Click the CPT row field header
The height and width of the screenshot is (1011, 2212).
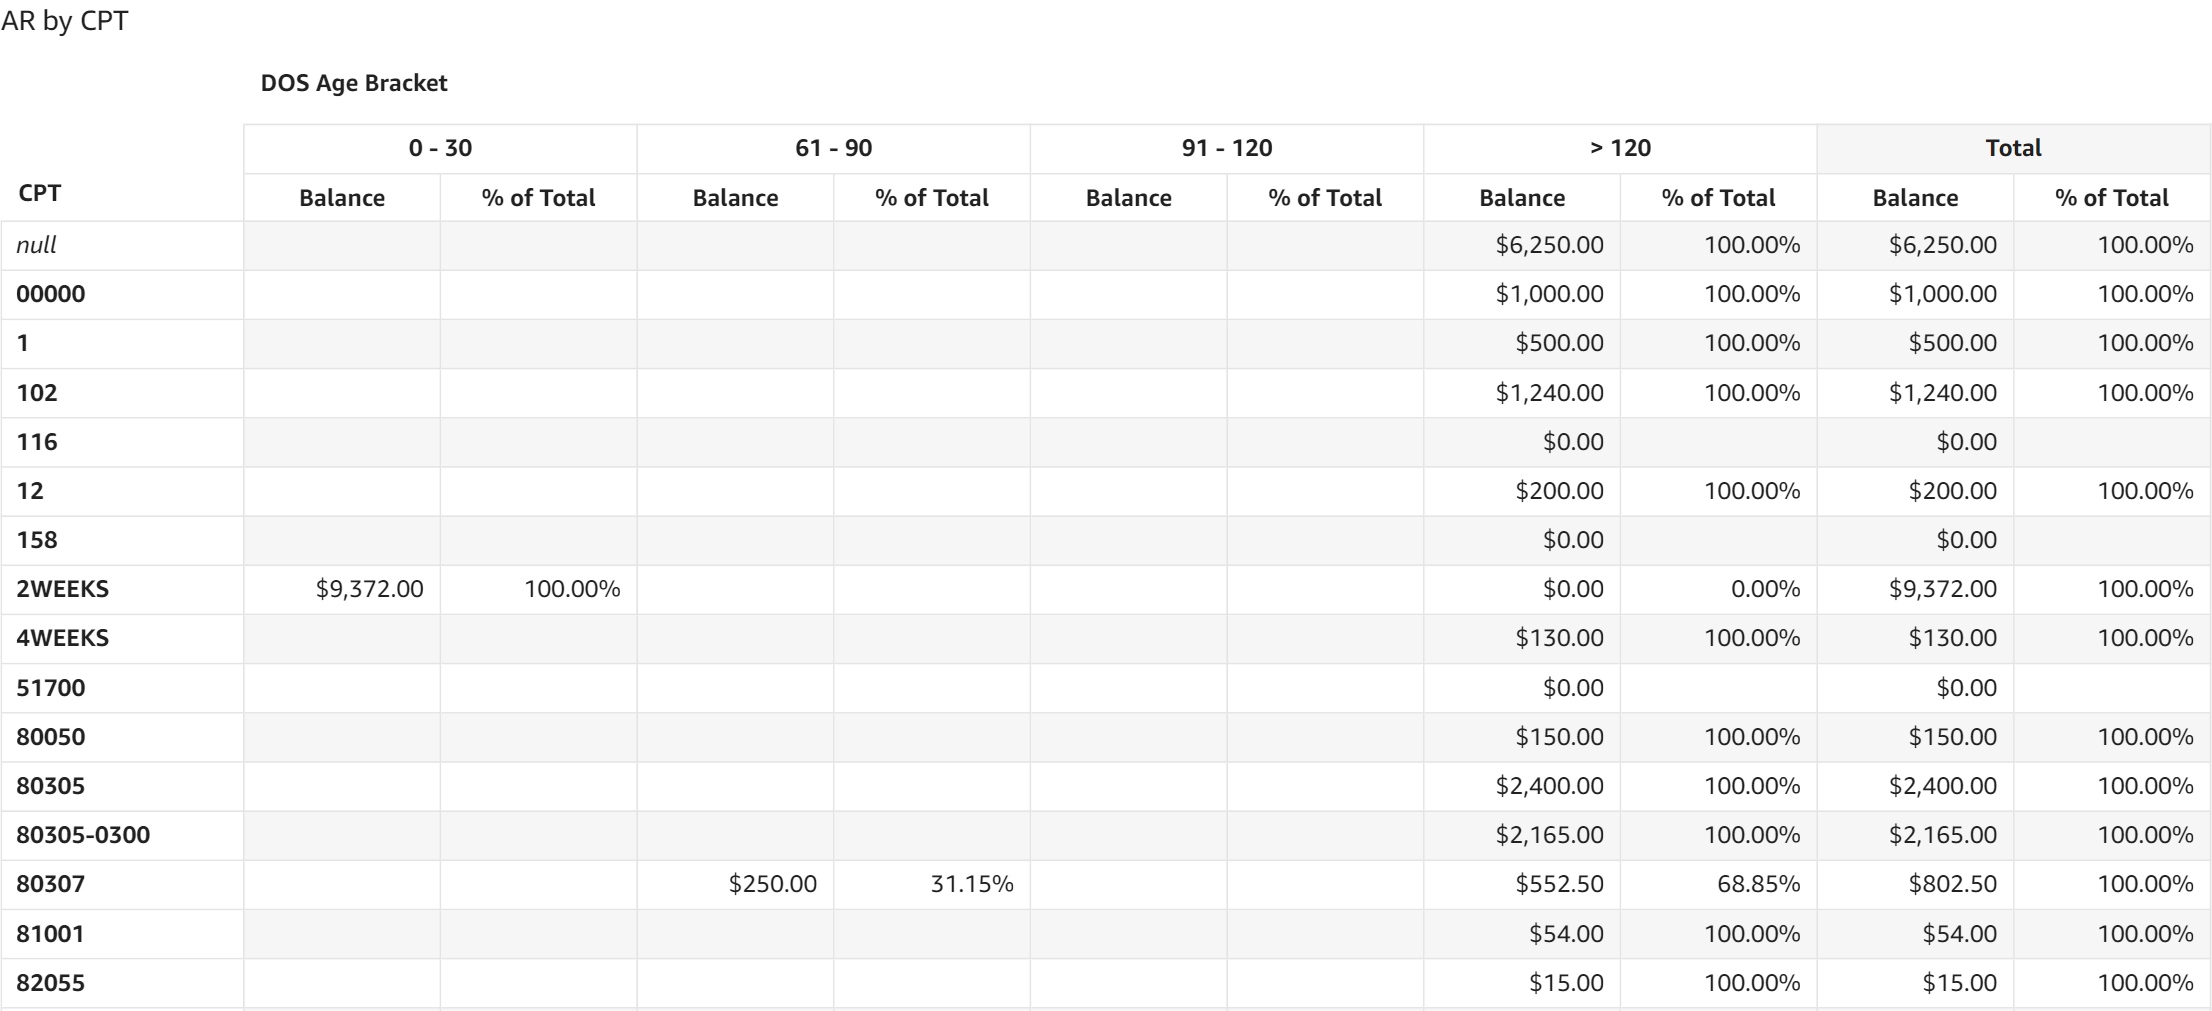[x=40, y=193]
